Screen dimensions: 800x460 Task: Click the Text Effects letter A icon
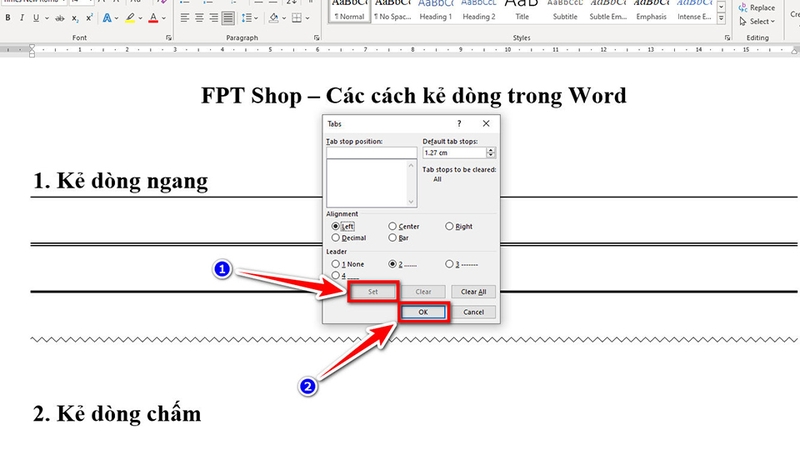coord(107,18)
